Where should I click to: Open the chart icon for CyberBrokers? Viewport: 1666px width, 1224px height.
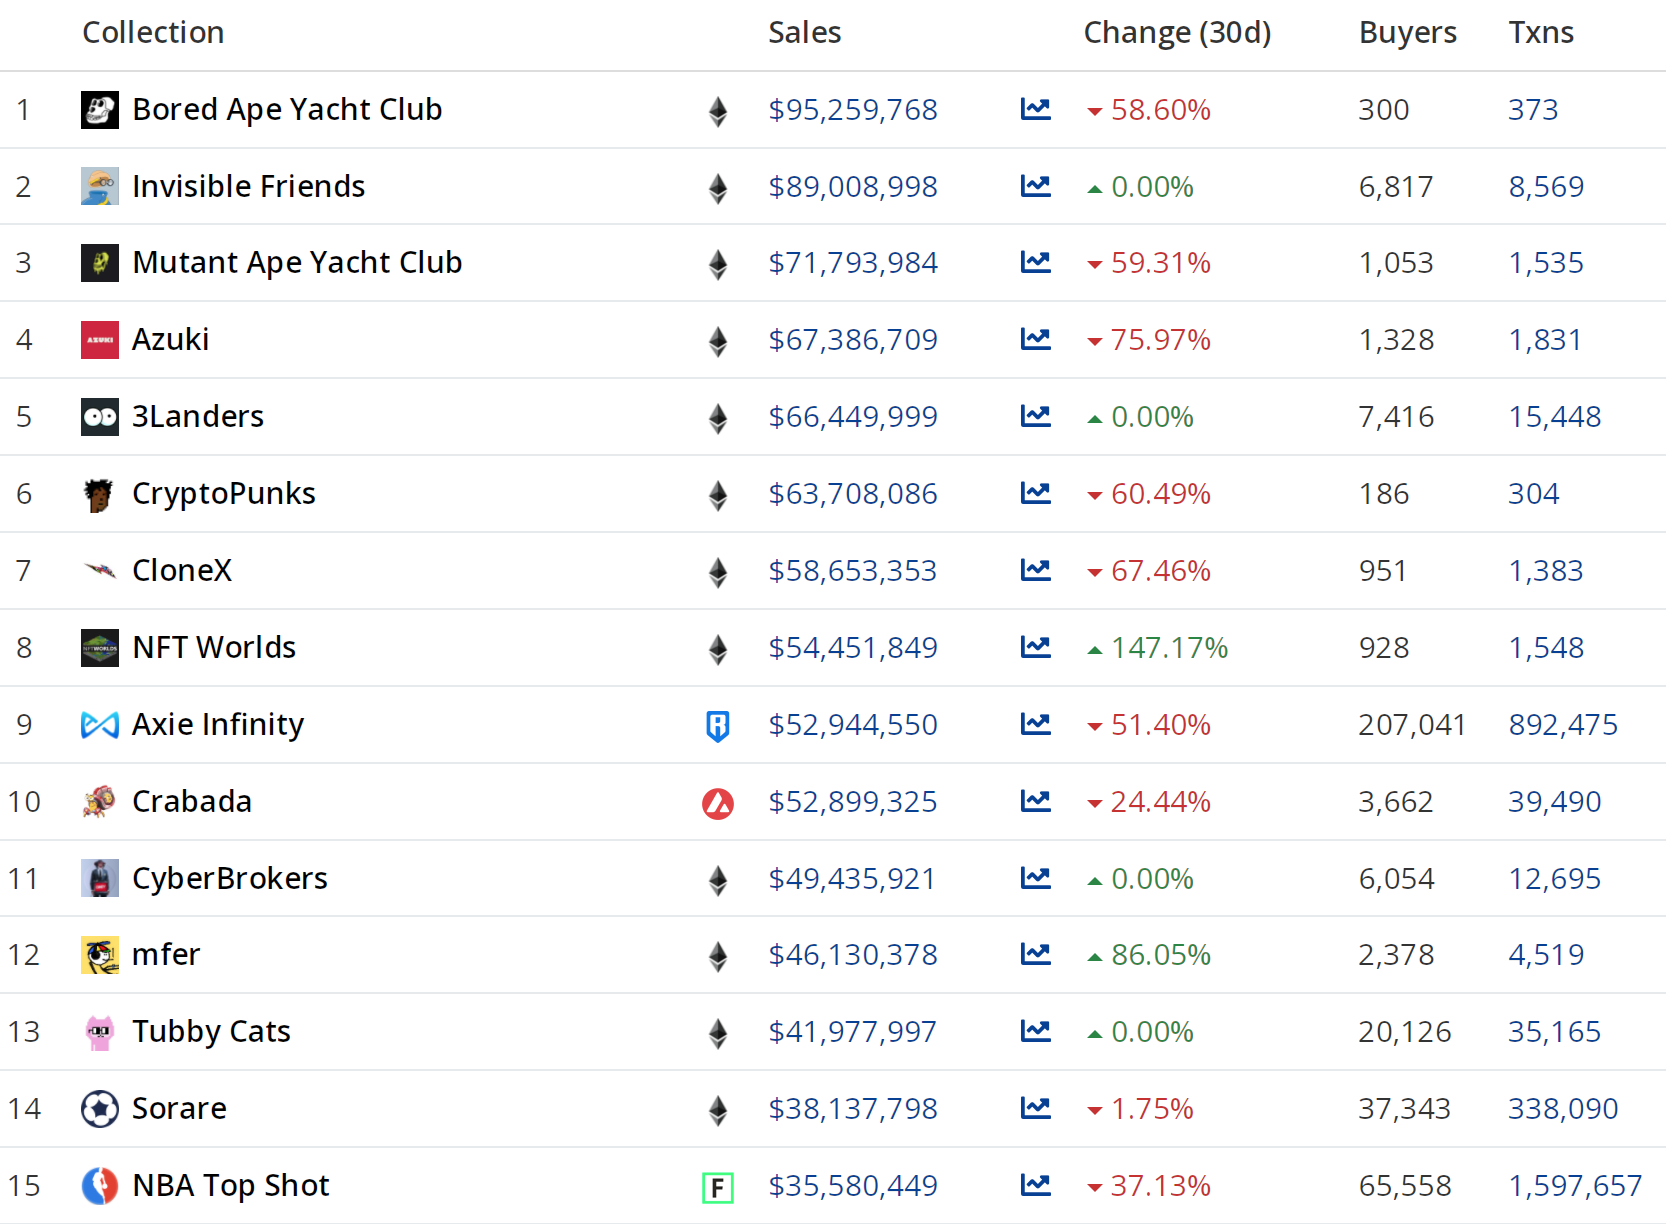point(1035,878)
